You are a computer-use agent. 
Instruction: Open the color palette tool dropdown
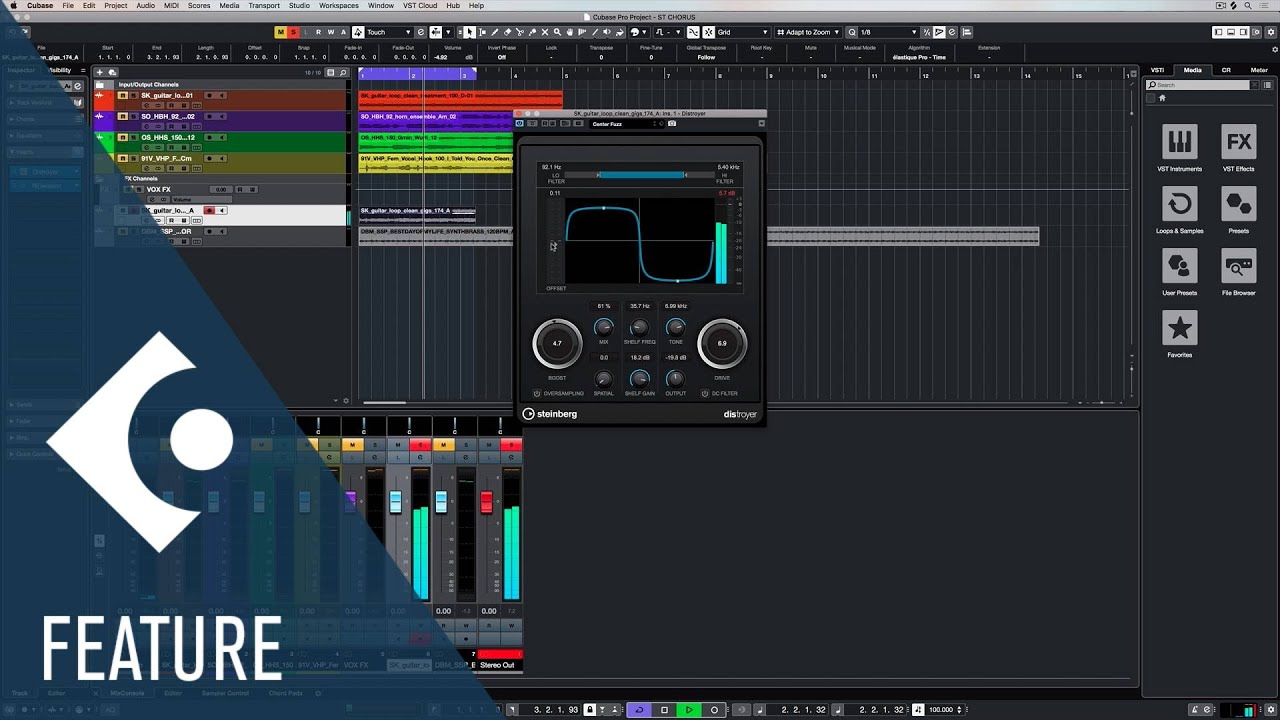pyautogui.click(x=638, y=32)
